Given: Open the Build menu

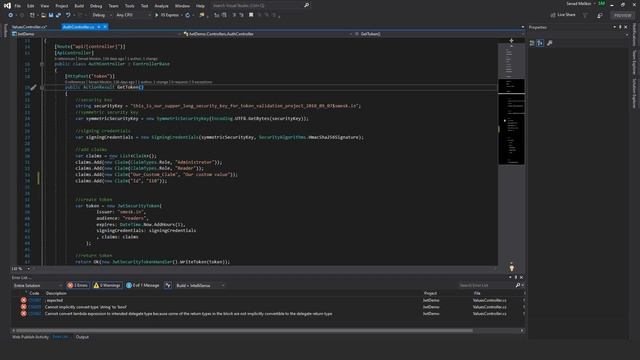Looking at the screenshot, I should tap(79, 6).
